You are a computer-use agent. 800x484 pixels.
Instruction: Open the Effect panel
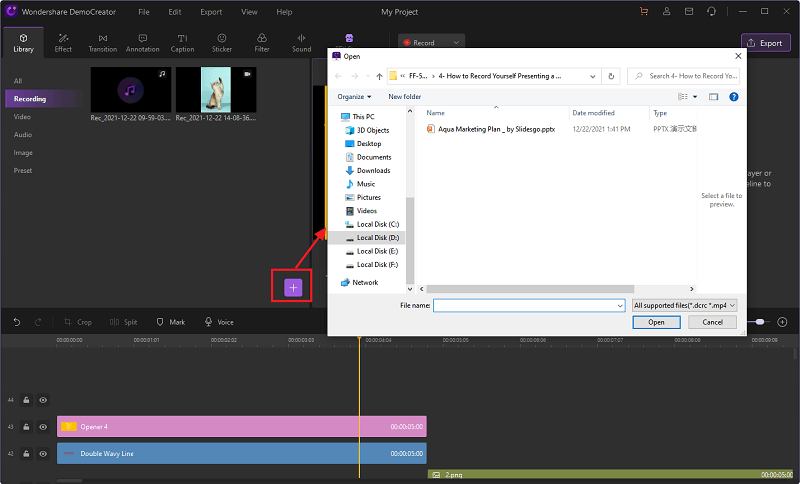point(63,43)
